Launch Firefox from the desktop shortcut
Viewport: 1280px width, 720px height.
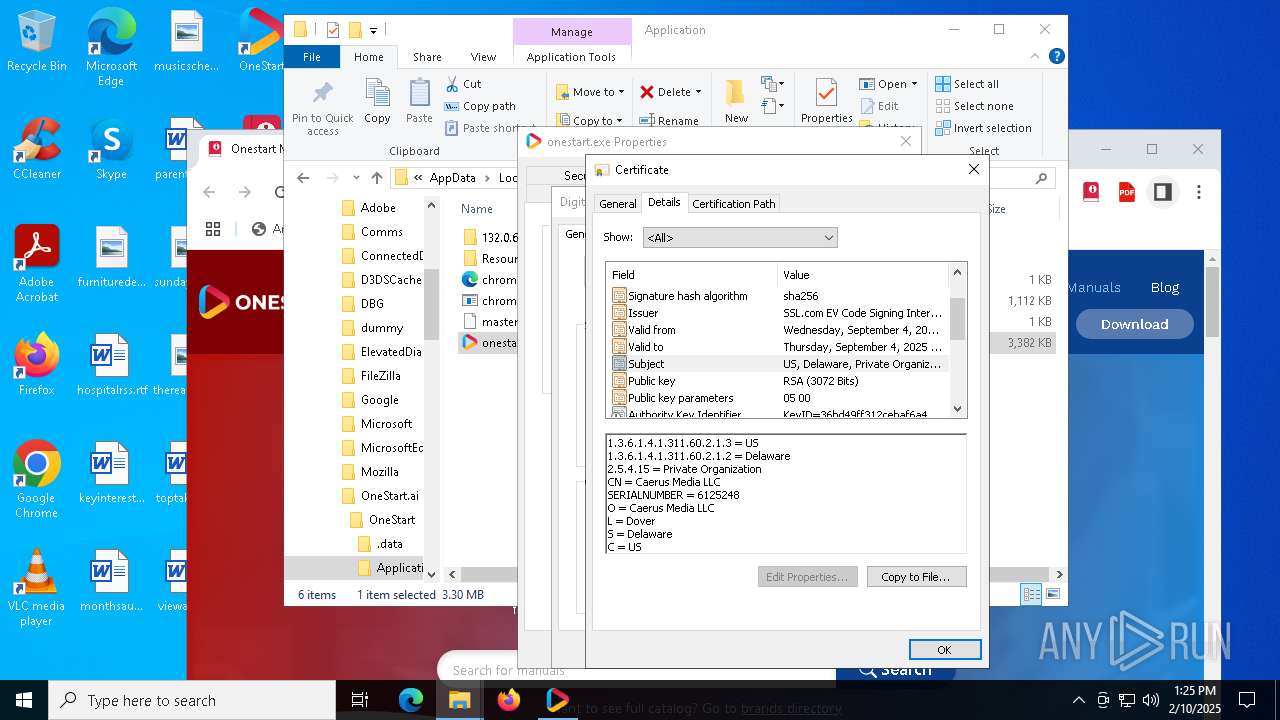point(37,364)
